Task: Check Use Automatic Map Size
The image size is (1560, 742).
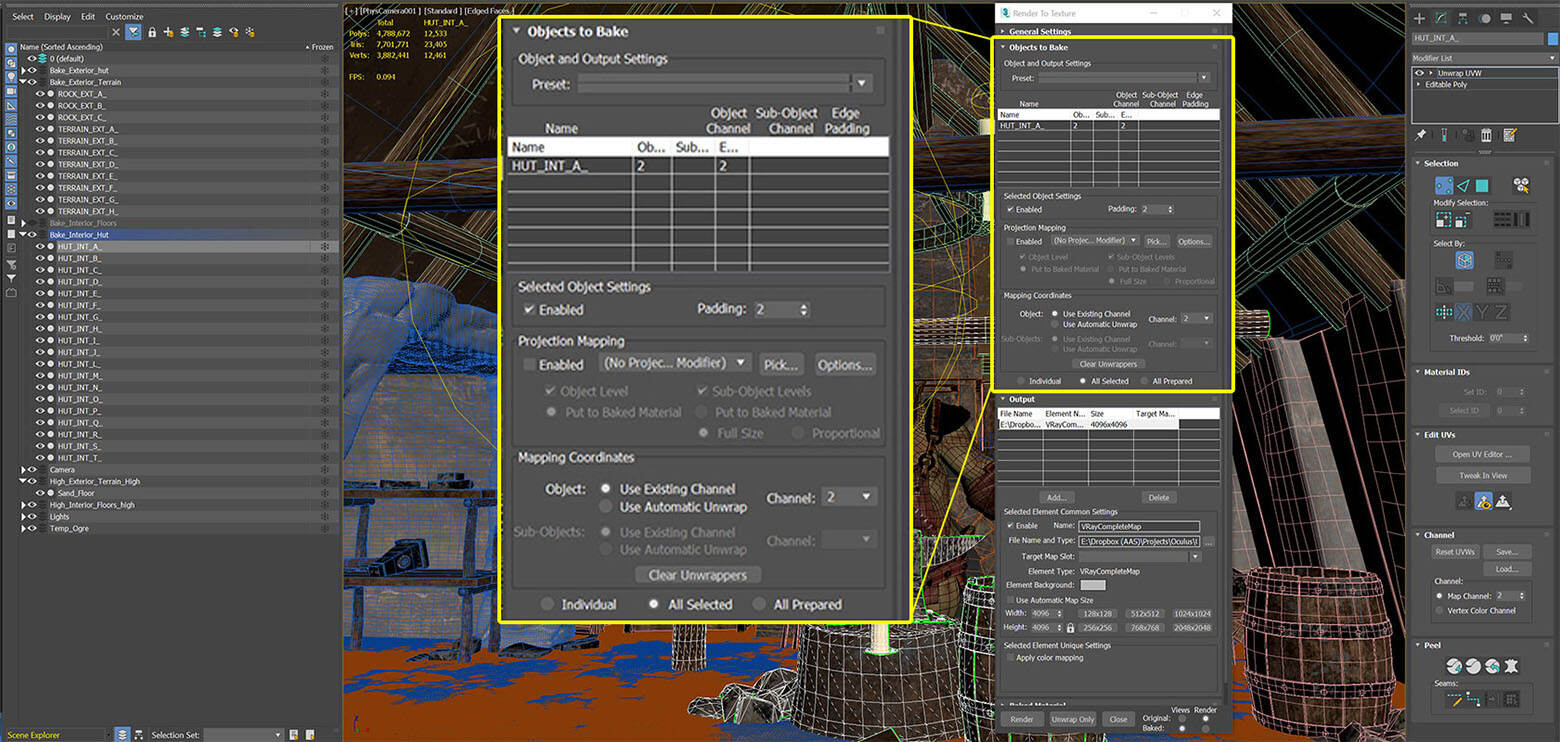Action: tap(1010, 600)
